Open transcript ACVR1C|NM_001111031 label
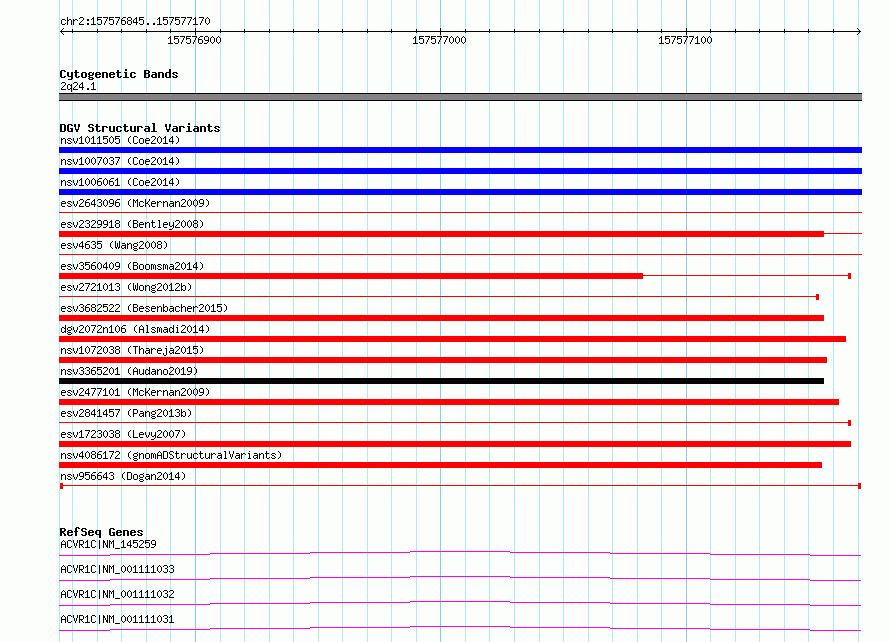Screen dimensions: 890x642 tap(117, 619)
